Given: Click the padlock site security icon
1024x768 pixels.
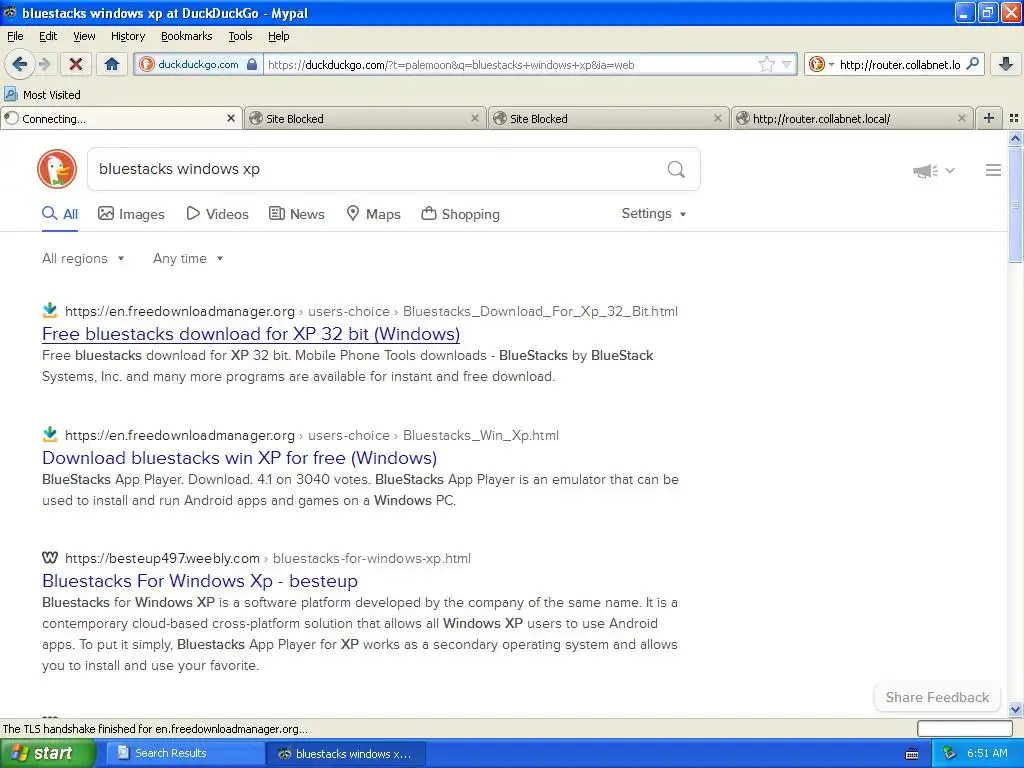Looking at the screenshot, I should pos(252,64).
